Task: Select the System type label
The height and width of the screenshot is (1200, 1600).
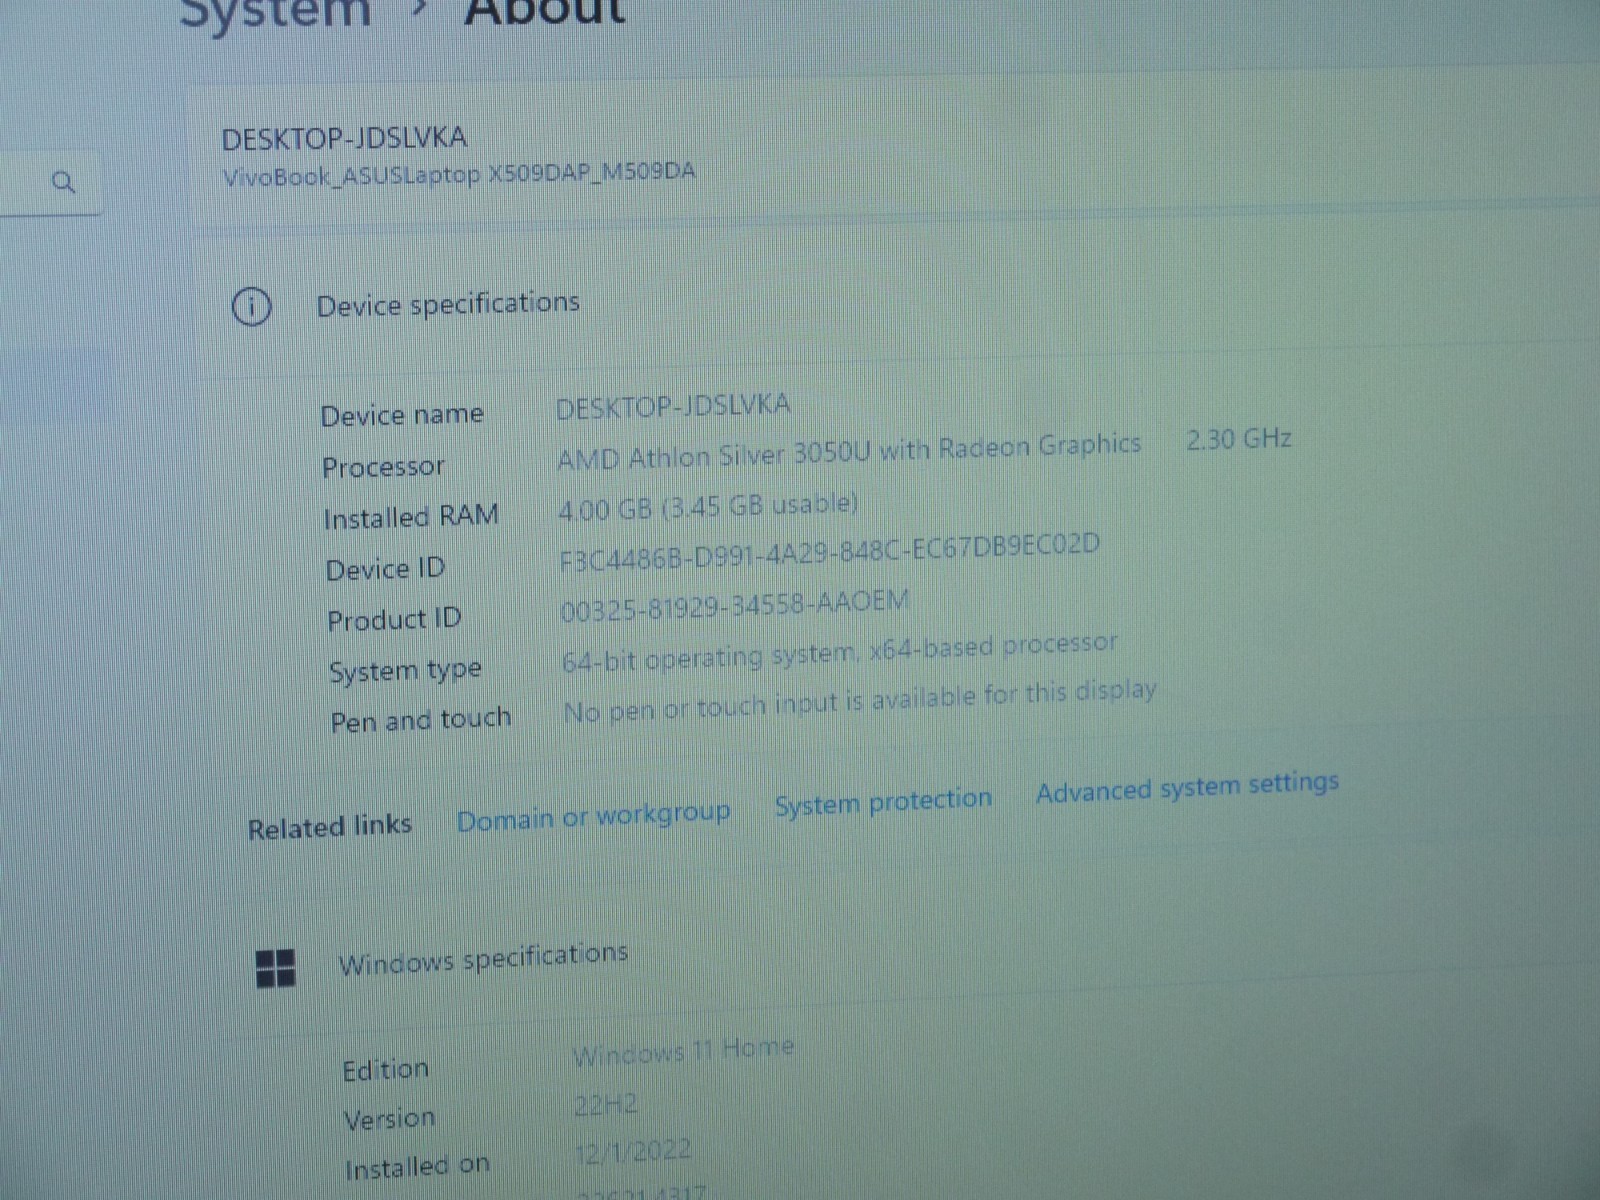Action: [x=405, y=670]
